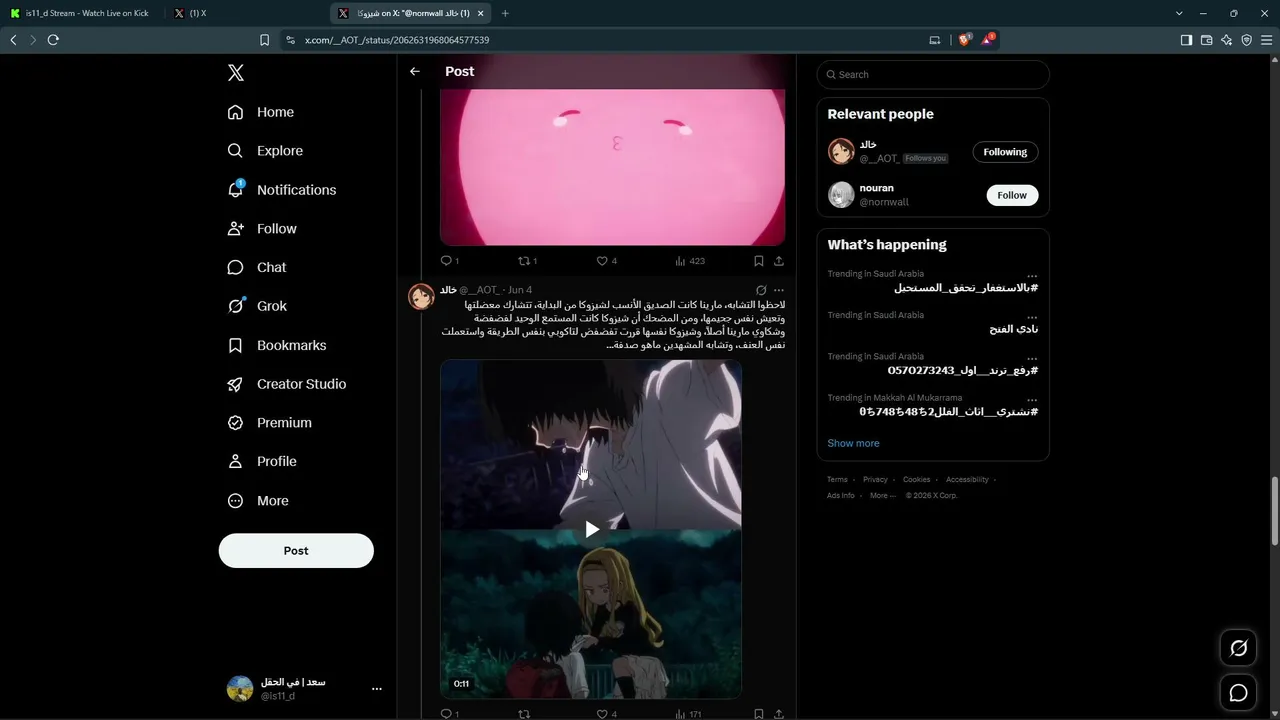Open the pink image attachment
The height and width of the screenshot is (720, 1280).
[x=613, y=167]
